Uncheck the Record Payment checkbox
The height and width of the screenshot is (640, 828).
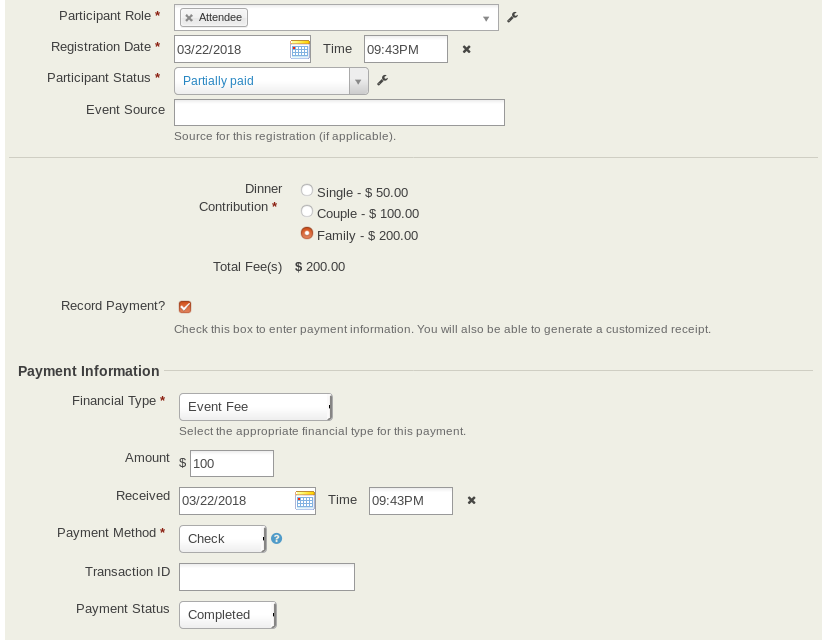185,306
